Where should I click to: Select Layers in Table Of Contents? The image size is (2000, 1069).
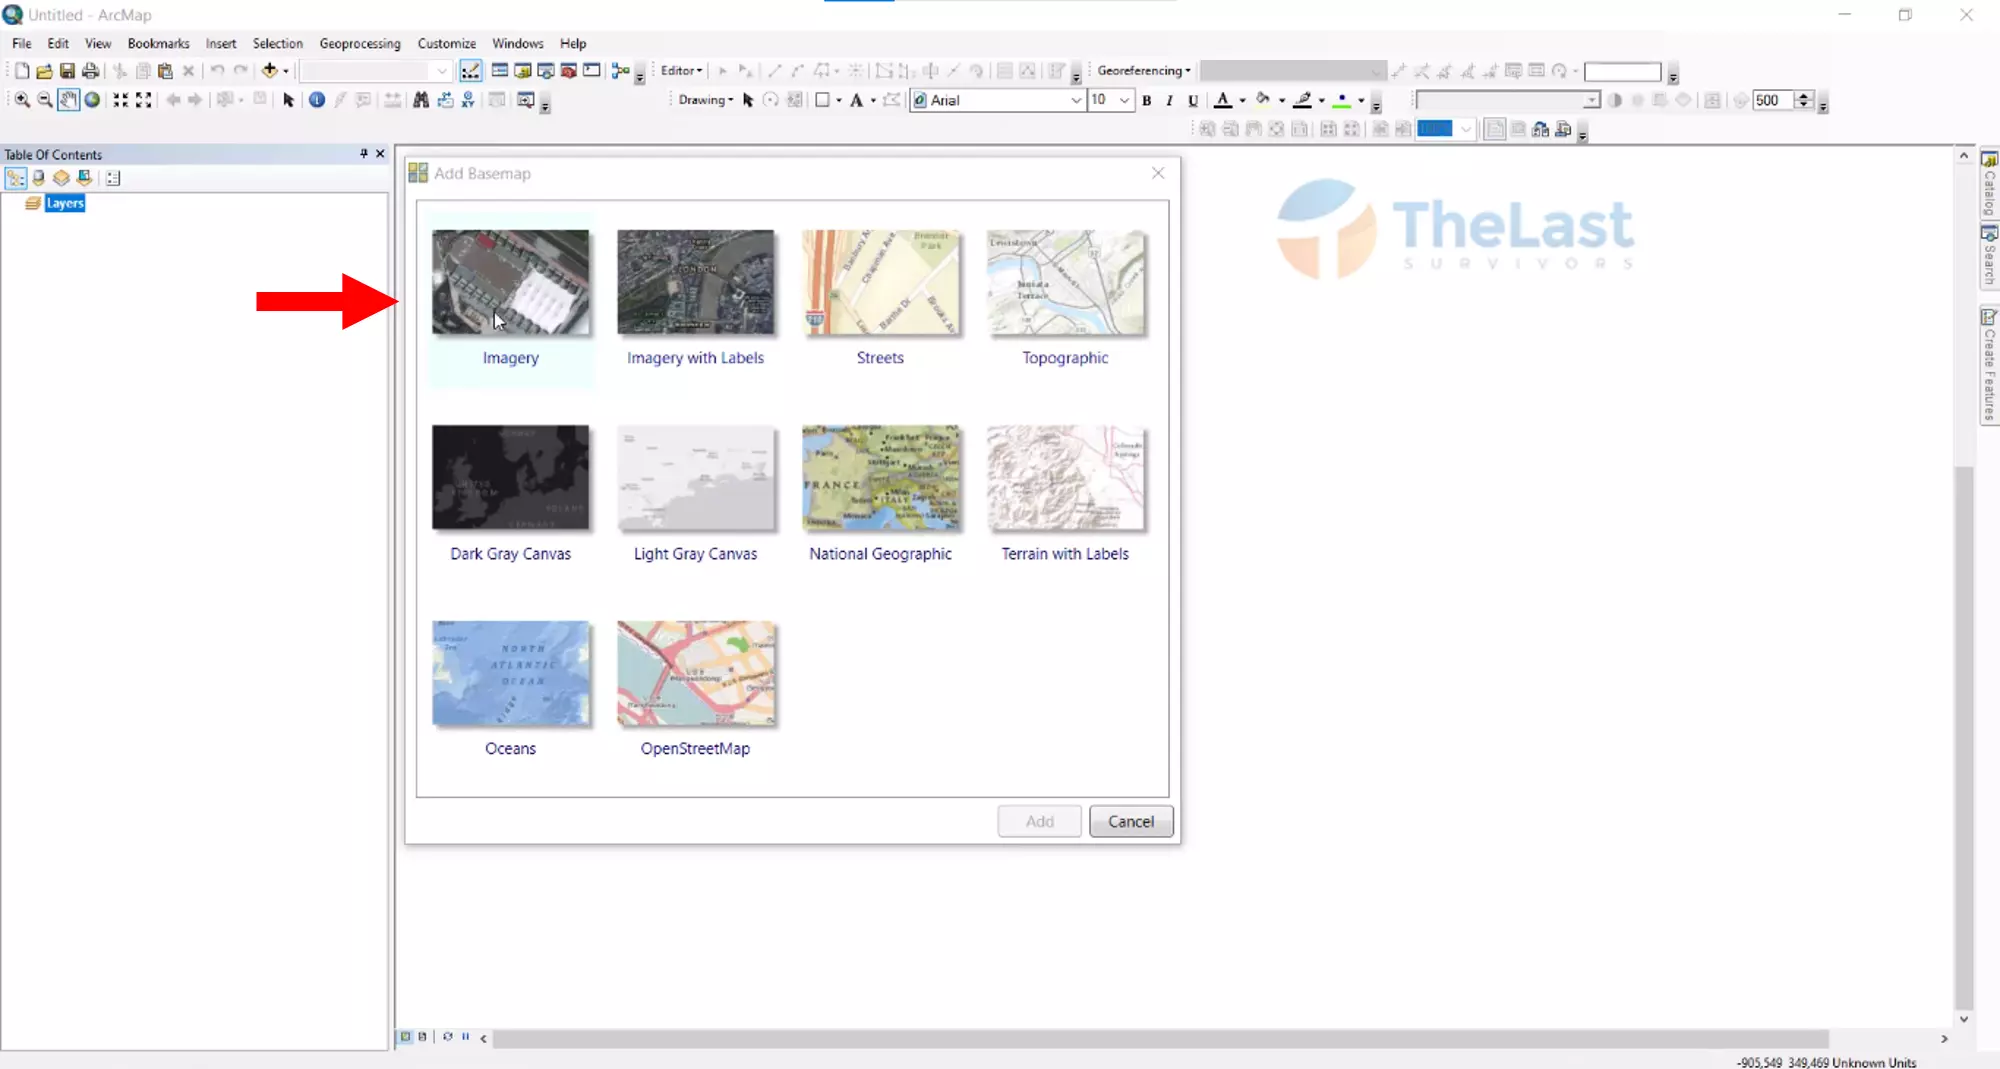(x=65, y=203)
